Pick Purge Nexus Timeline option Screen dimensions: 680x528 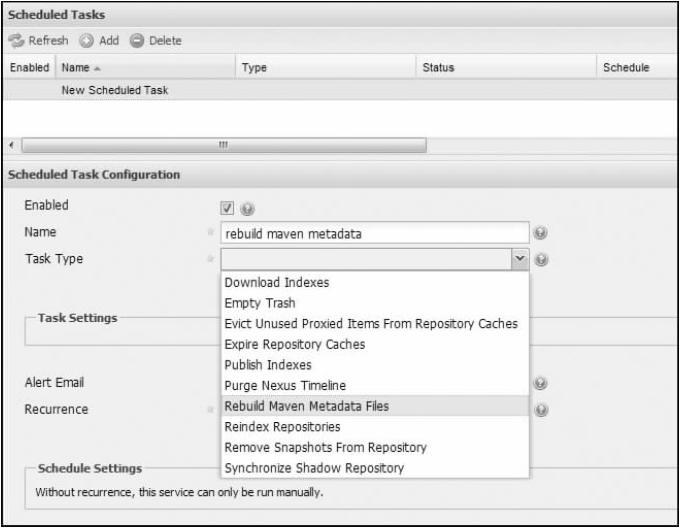(x=286, y=385)
